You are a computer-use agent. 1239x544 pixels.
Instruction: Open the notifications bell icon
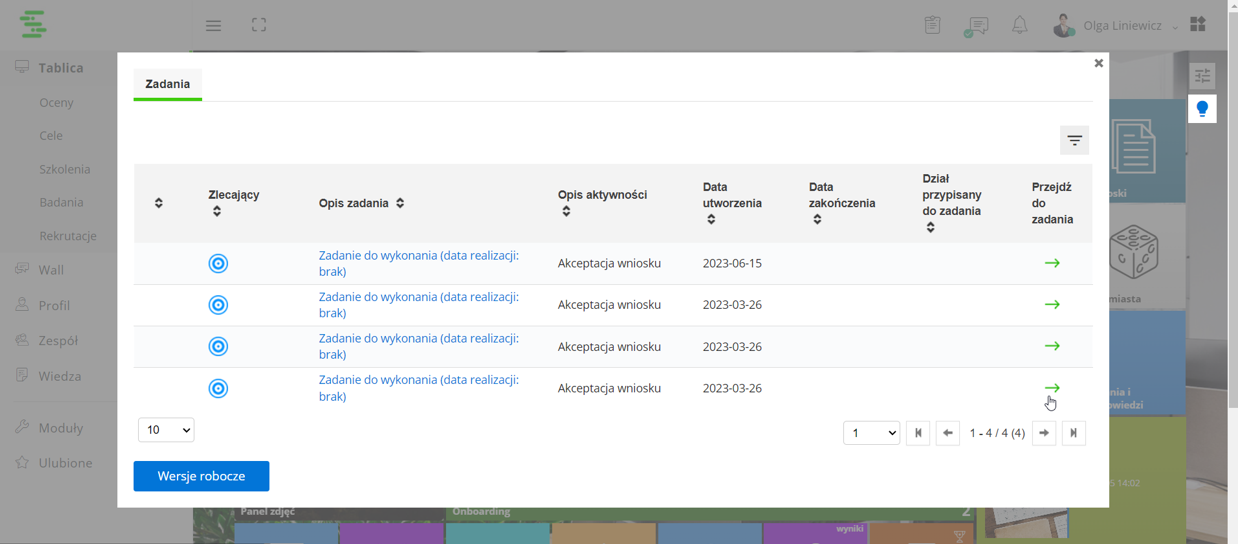click(1019, 25)
